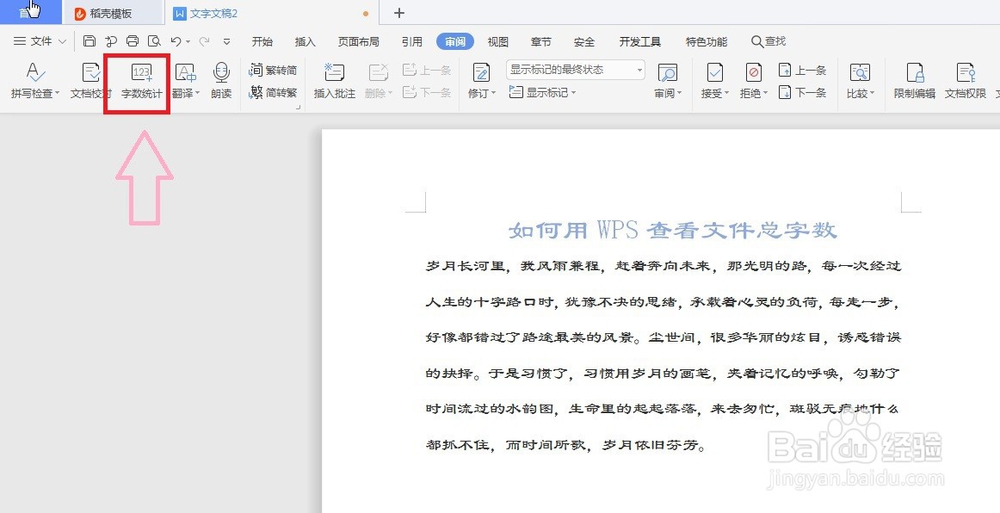This screenshot has height=513, width=1000.
Task: Switch to the 稻壳模板 tab
Action: point(114,13)
